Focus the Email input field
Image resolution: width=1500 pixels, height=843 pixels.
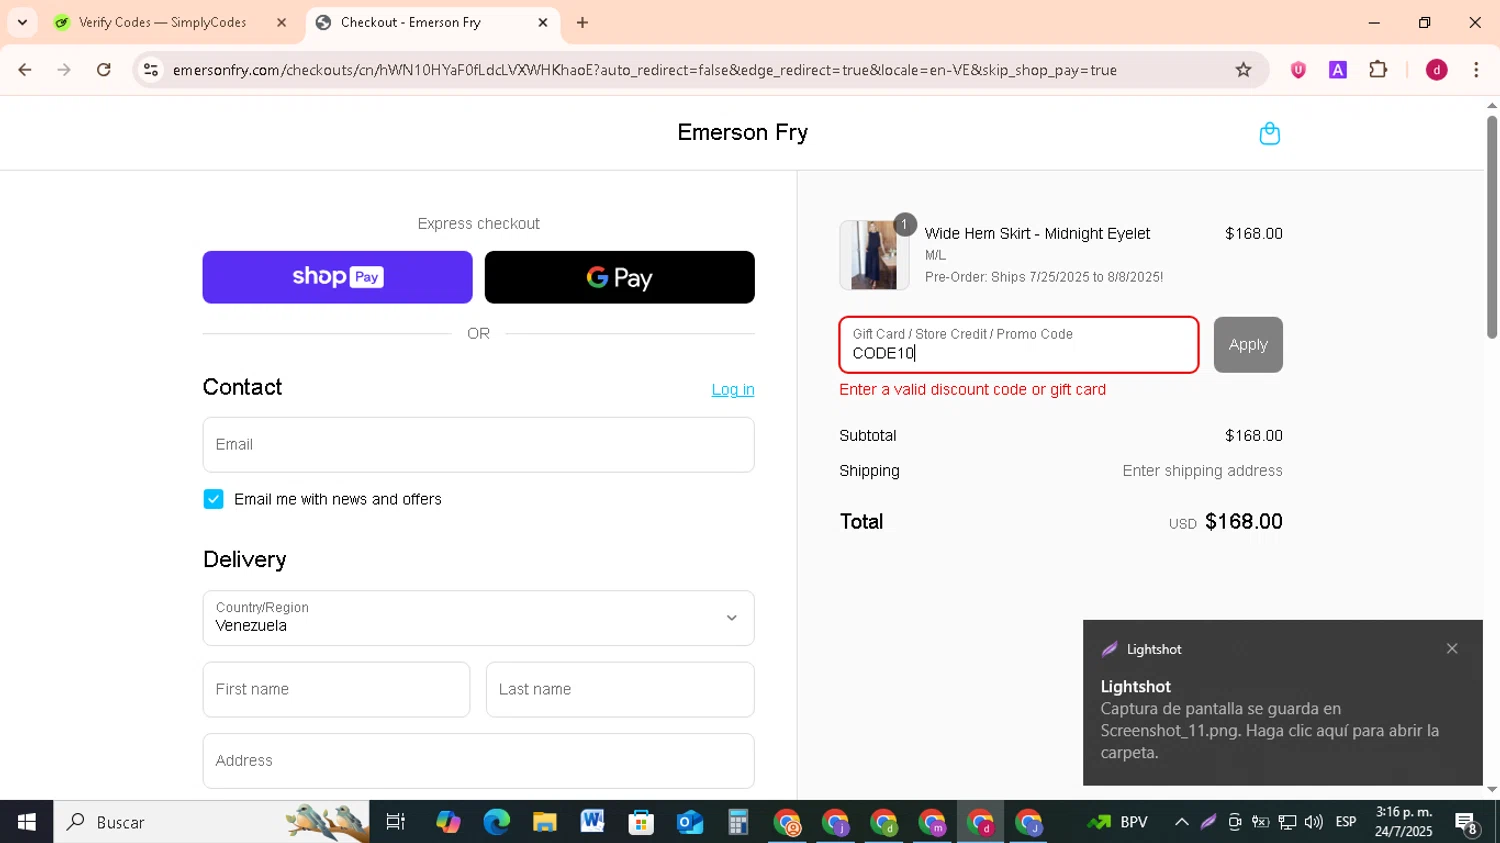[x=478, y=445]
